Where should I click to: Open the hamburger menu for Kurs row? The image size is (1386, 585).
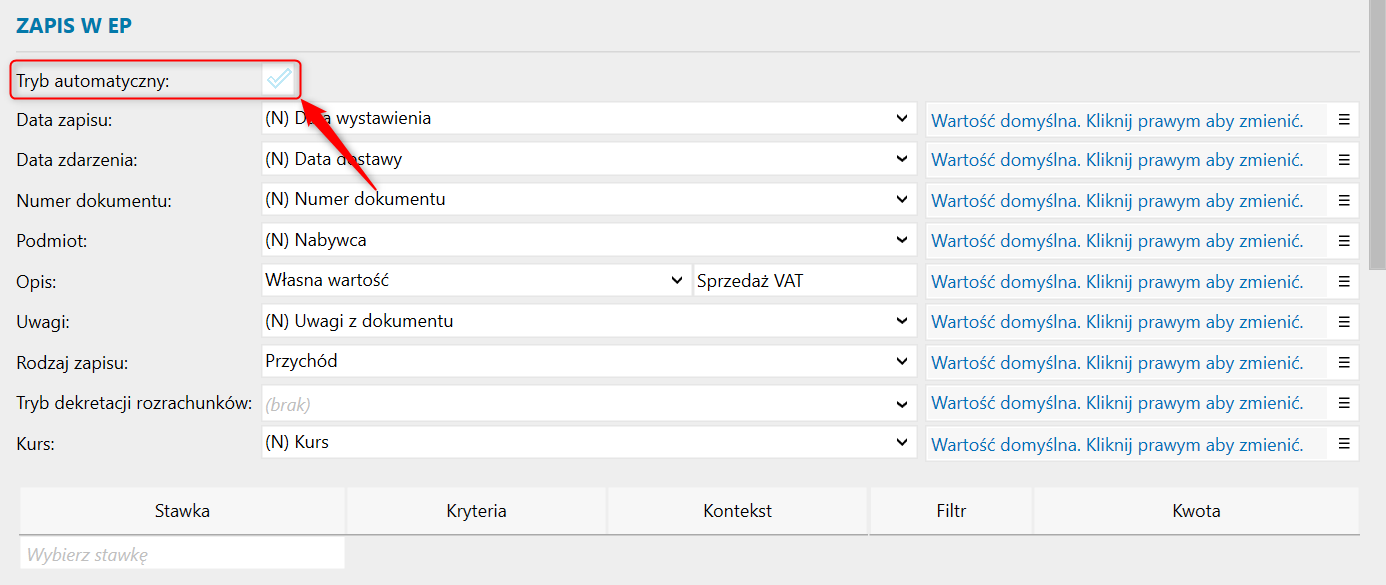pos(1343,443)
